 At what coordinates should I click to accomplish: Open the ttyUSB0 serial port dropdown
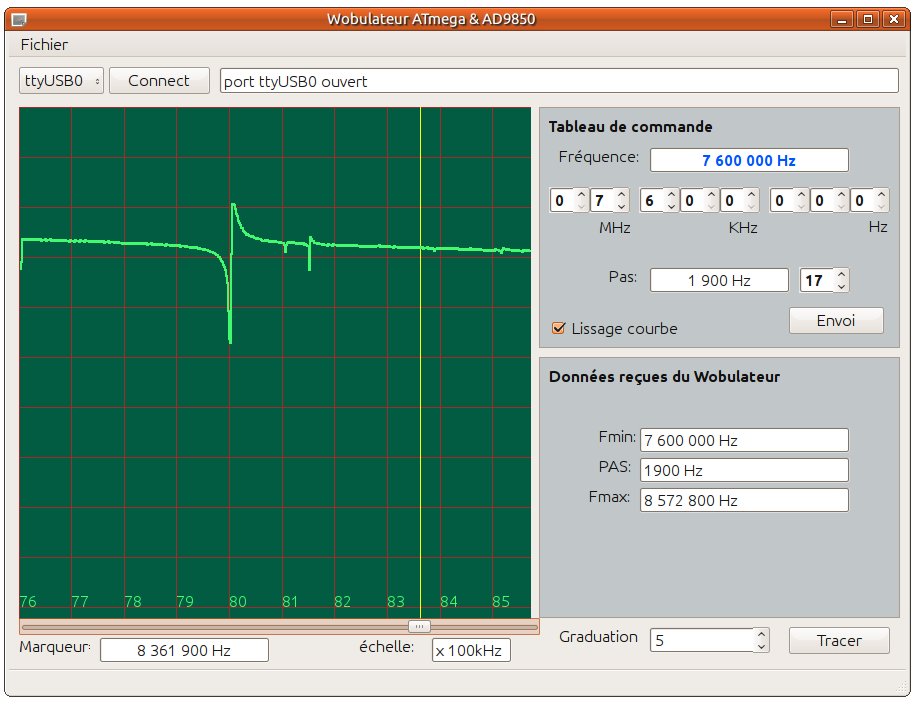point(61,81)
